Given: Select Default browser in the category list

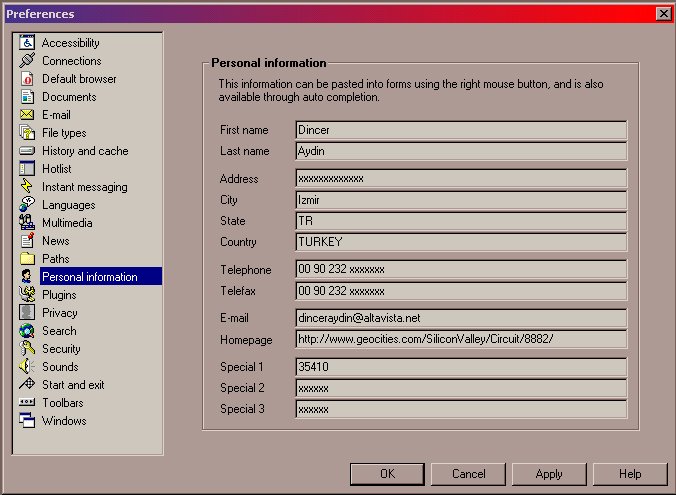Looking at the screenshot, I should (x=79, y=79).
